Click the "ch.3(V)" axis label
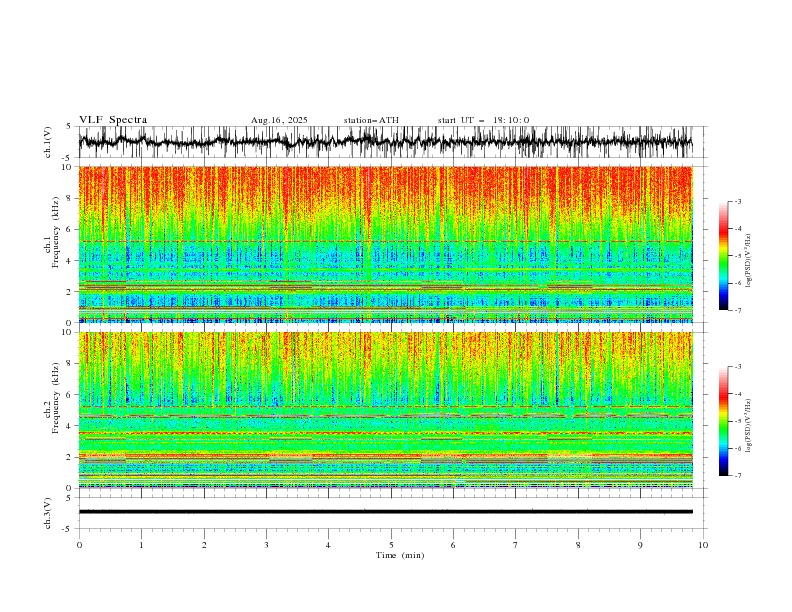Screen dimensions: 792x612 click(x=48, y=513)
